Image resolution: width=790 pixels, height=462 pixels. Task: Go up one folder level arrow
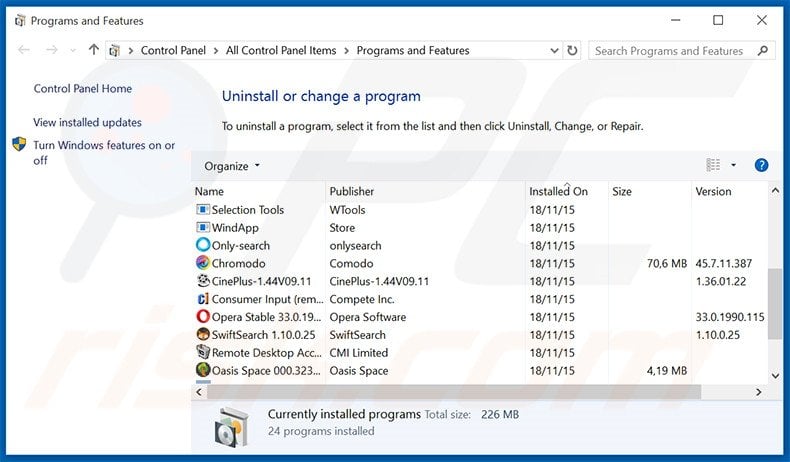(x=93, y=49)
